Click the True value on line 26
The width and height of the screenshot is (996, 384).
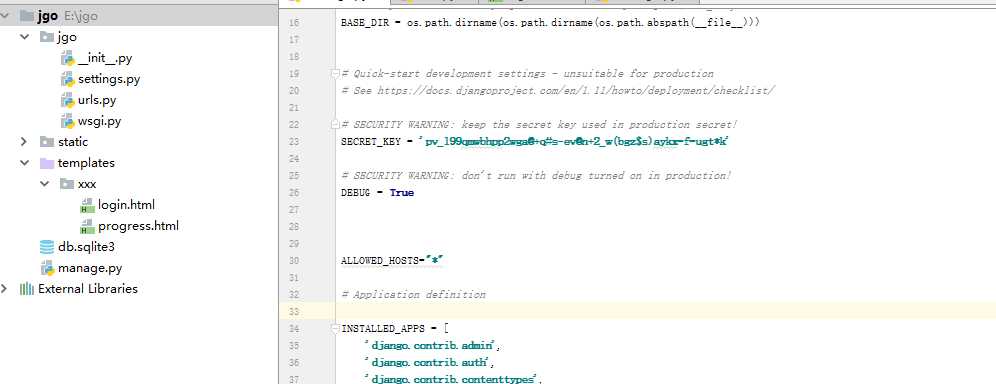[x=401, y=192]
